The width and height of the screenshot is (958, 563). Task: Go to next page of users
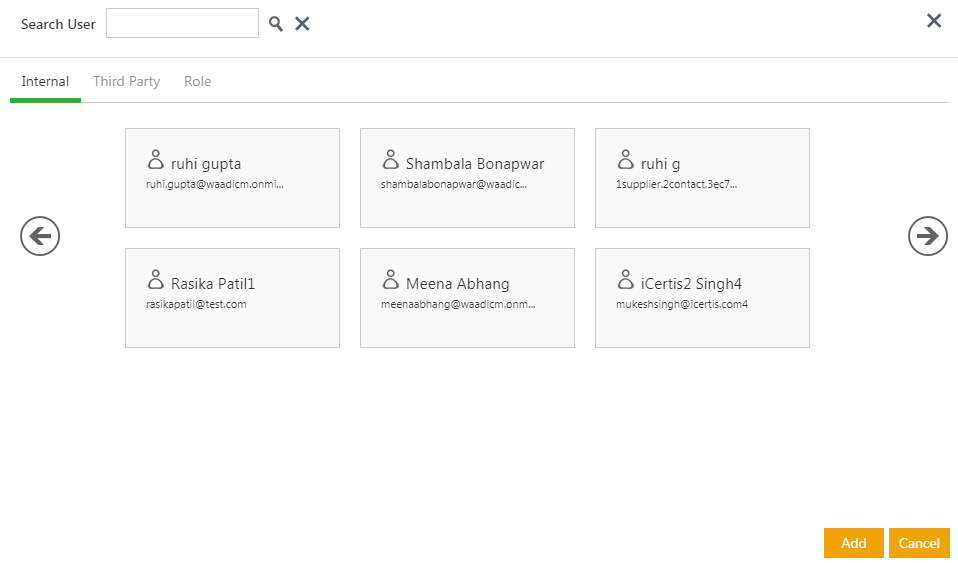927,236
